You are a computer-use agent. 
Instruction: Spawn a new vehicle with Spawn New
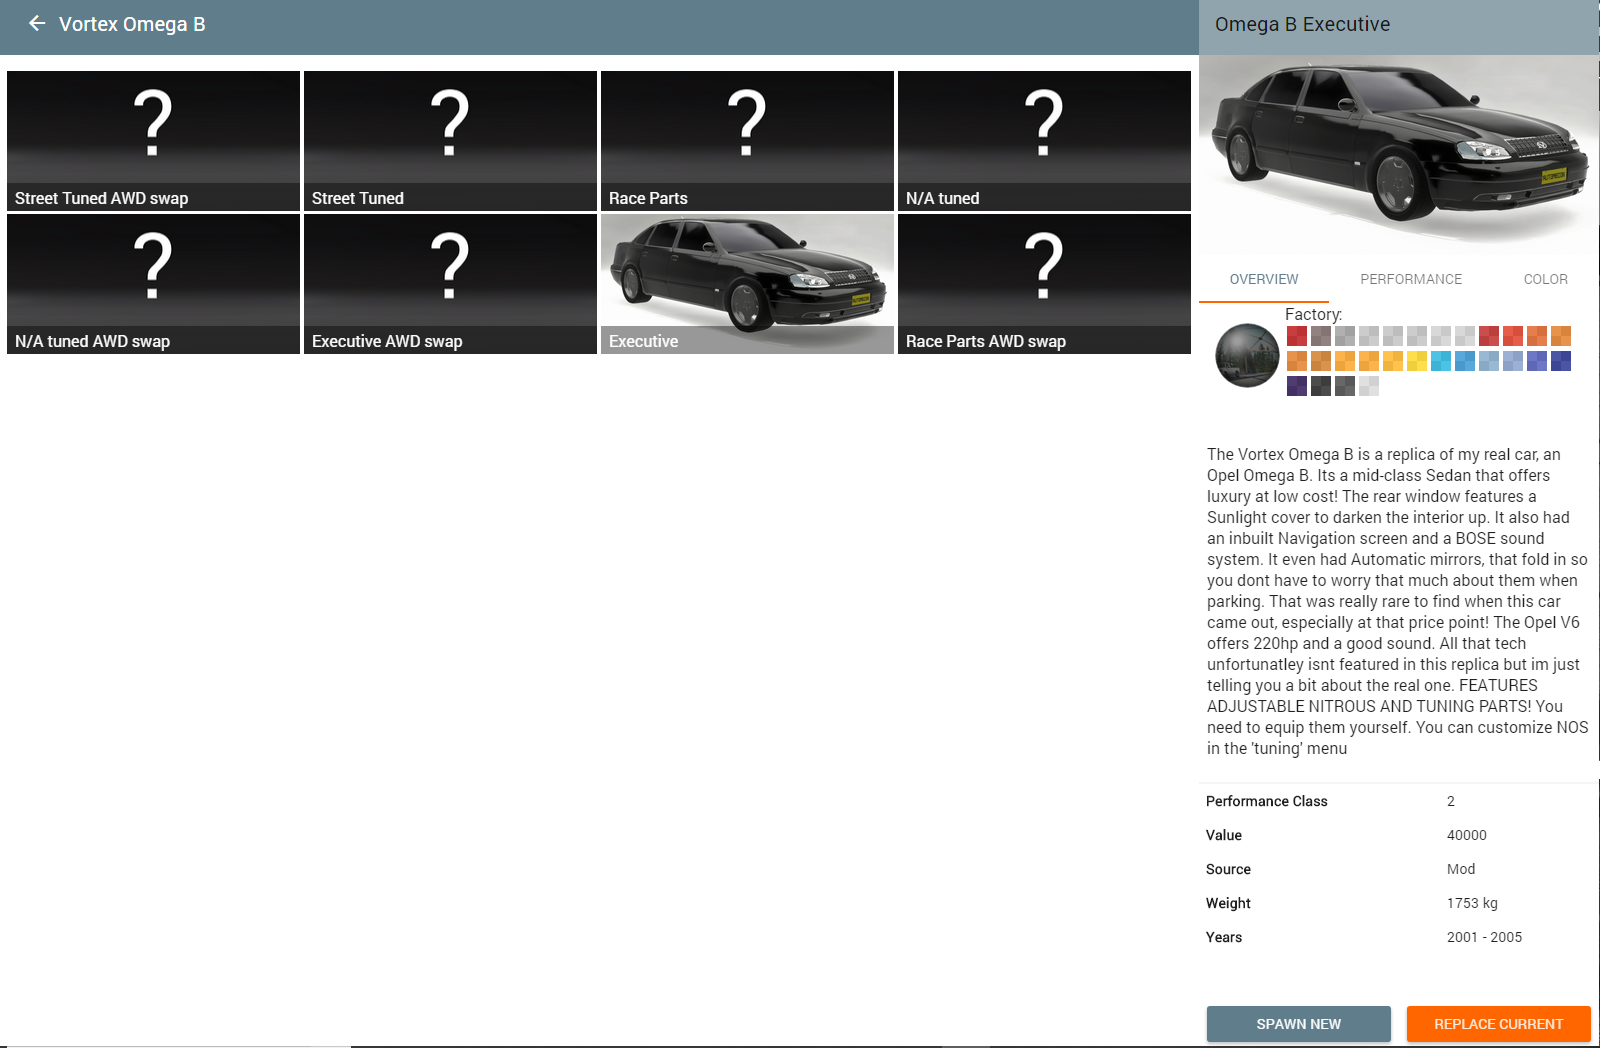tap(1298, 1024)
